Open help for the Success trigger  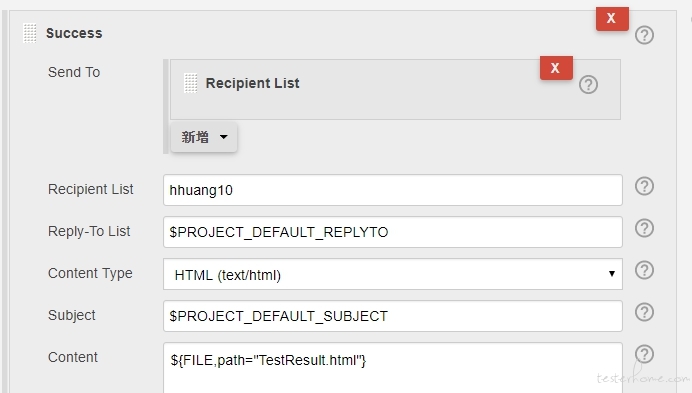(x=644, y=35)
